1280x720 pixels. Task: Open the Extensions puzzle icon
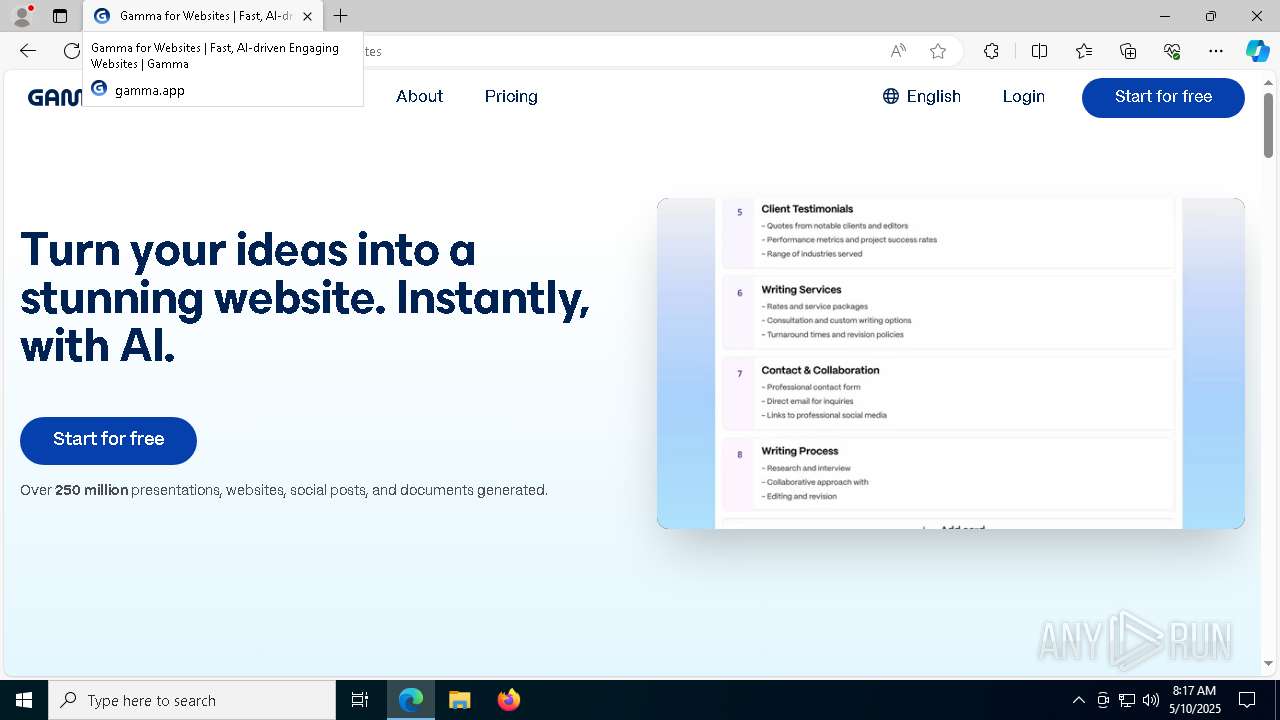tap(991, 51)
